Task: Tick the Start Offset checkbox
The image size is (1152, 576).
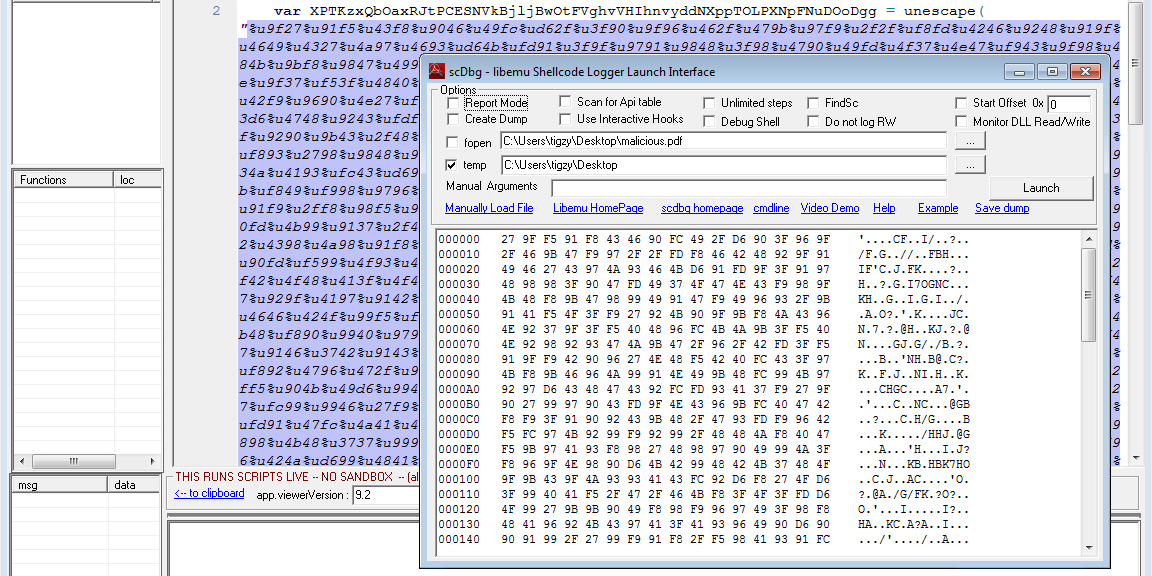Action: click(x=961, y=103)
